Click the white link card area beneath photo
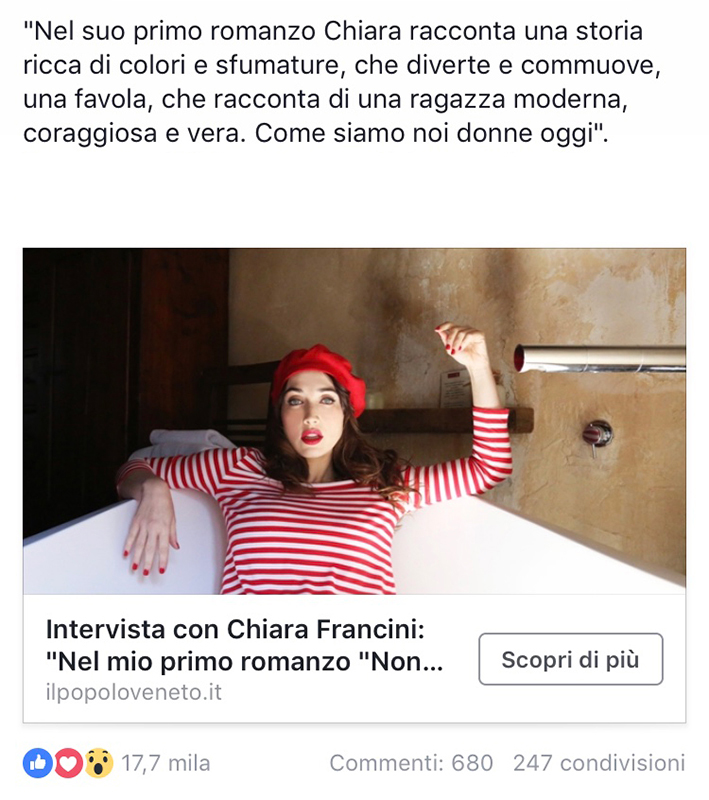 click(x=354, y=658)
